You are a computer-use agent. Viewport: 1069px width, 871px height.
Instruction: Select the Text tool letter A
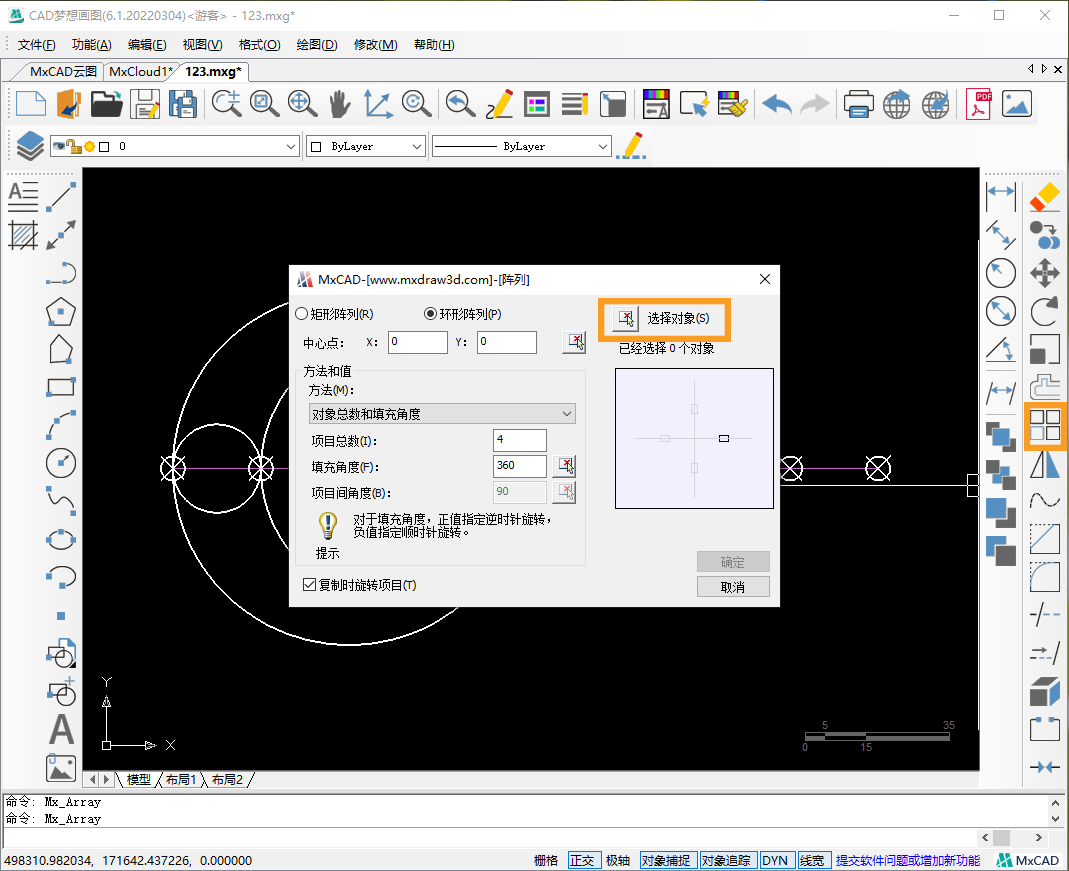tap(61, 730)
